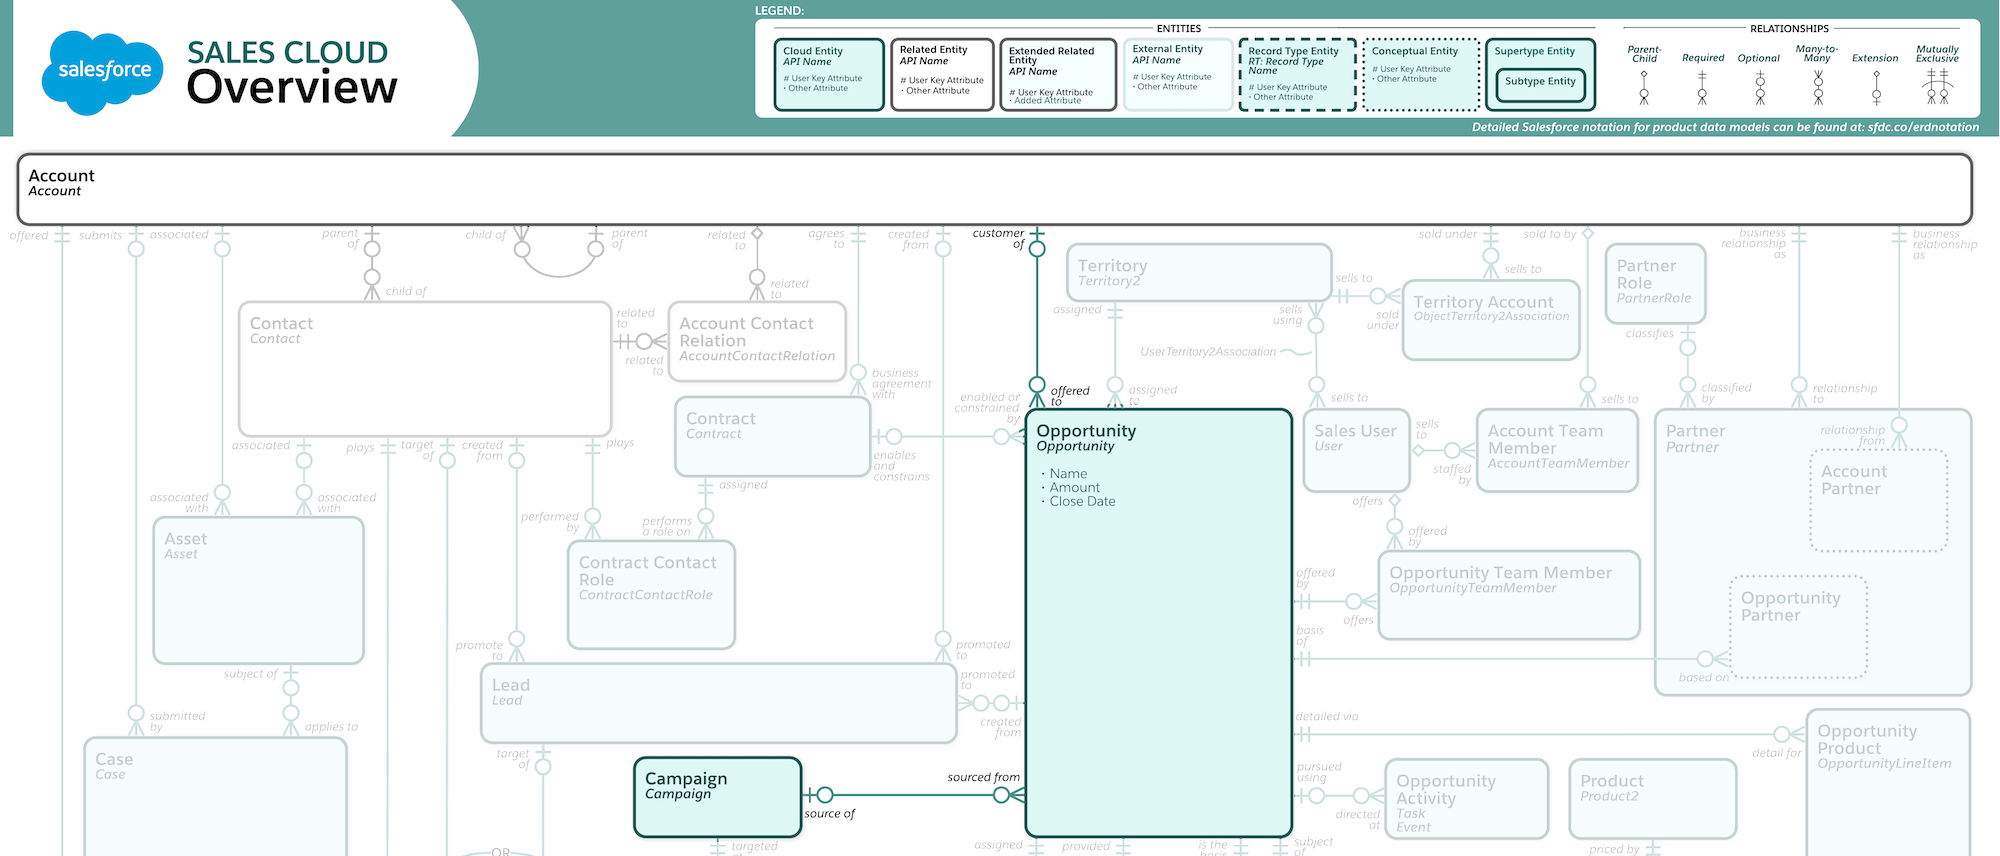The height and width of the screenshot is (856, 2000).
Task: Click the "enabled or constrained by" label
Action: click(x=989, y=408)
